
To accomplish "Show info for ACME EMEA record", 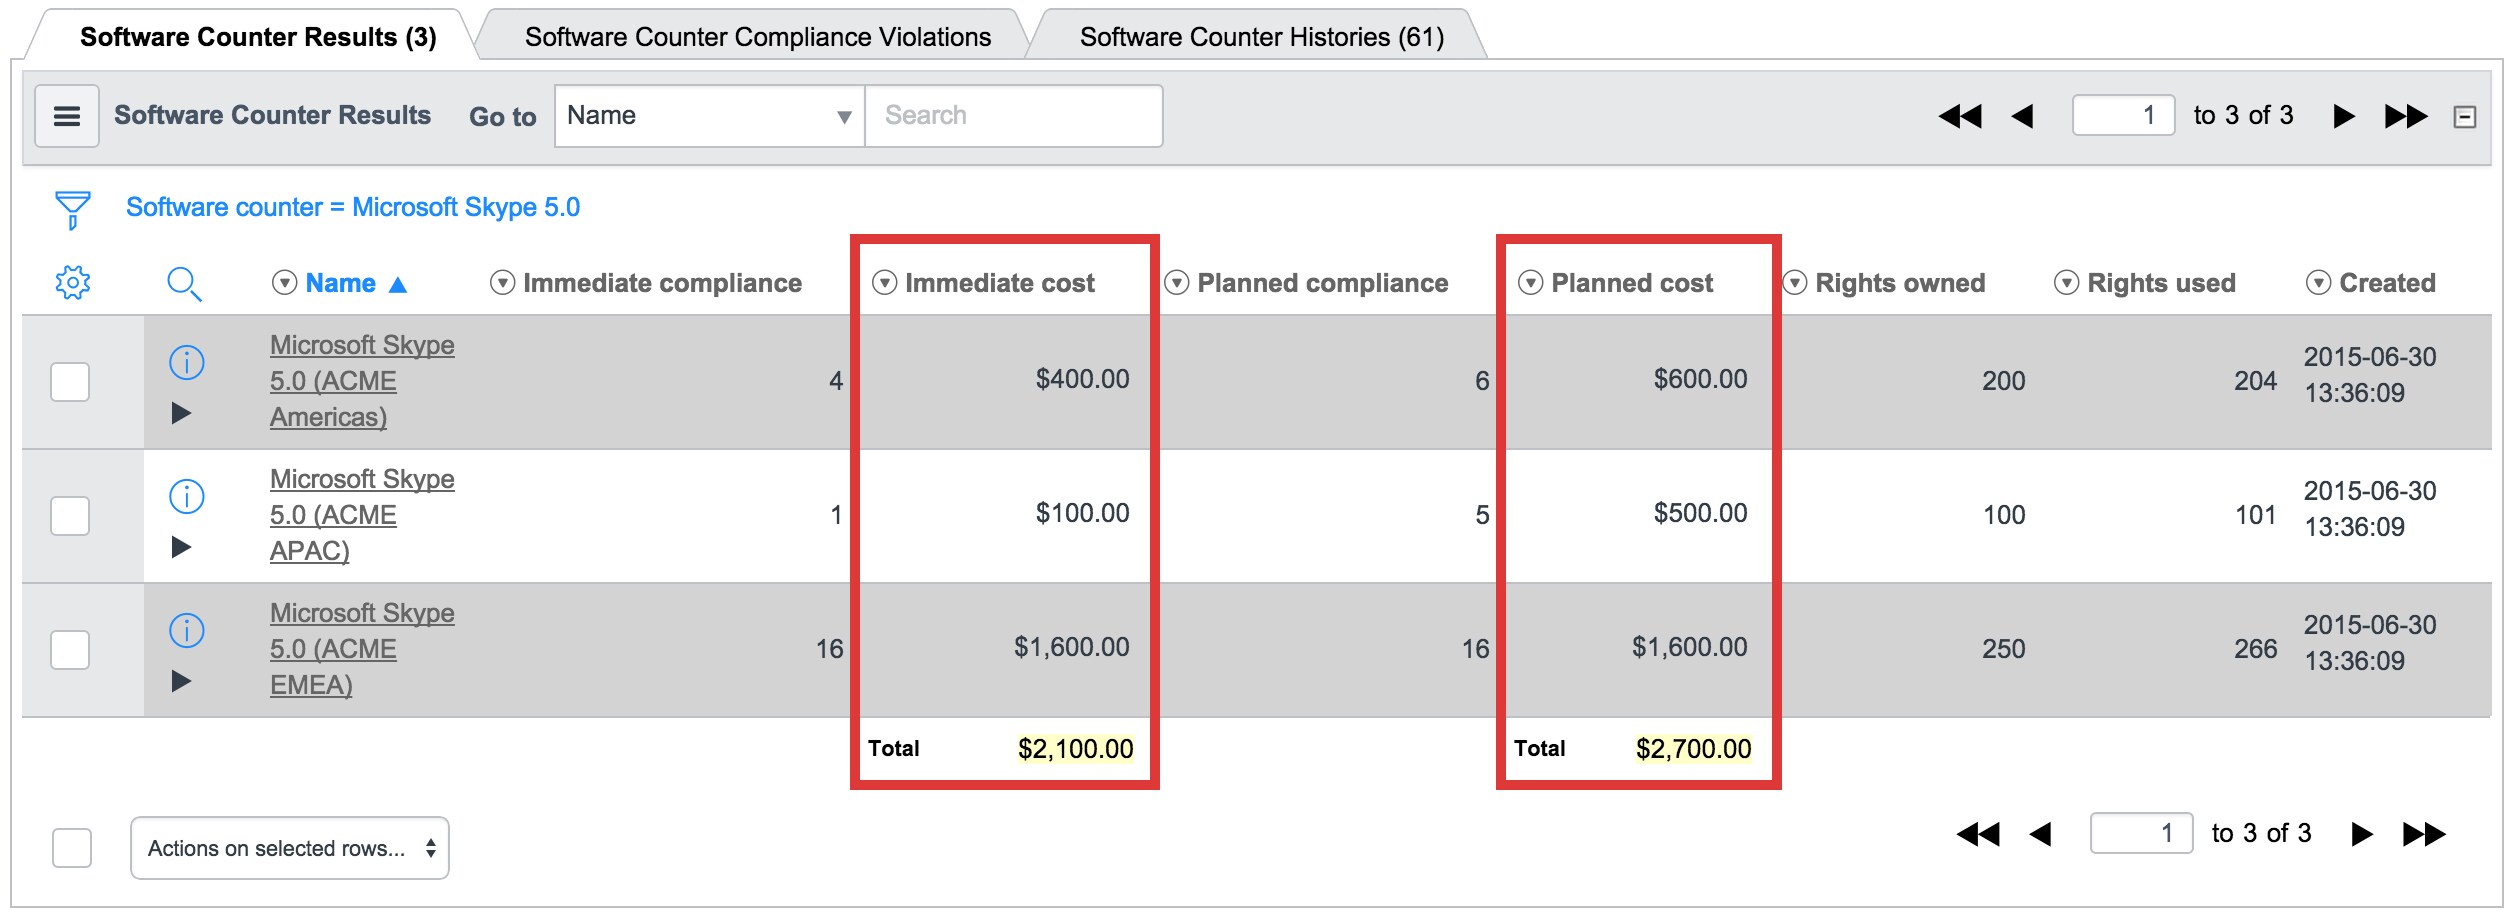I will tap(187, 630).
